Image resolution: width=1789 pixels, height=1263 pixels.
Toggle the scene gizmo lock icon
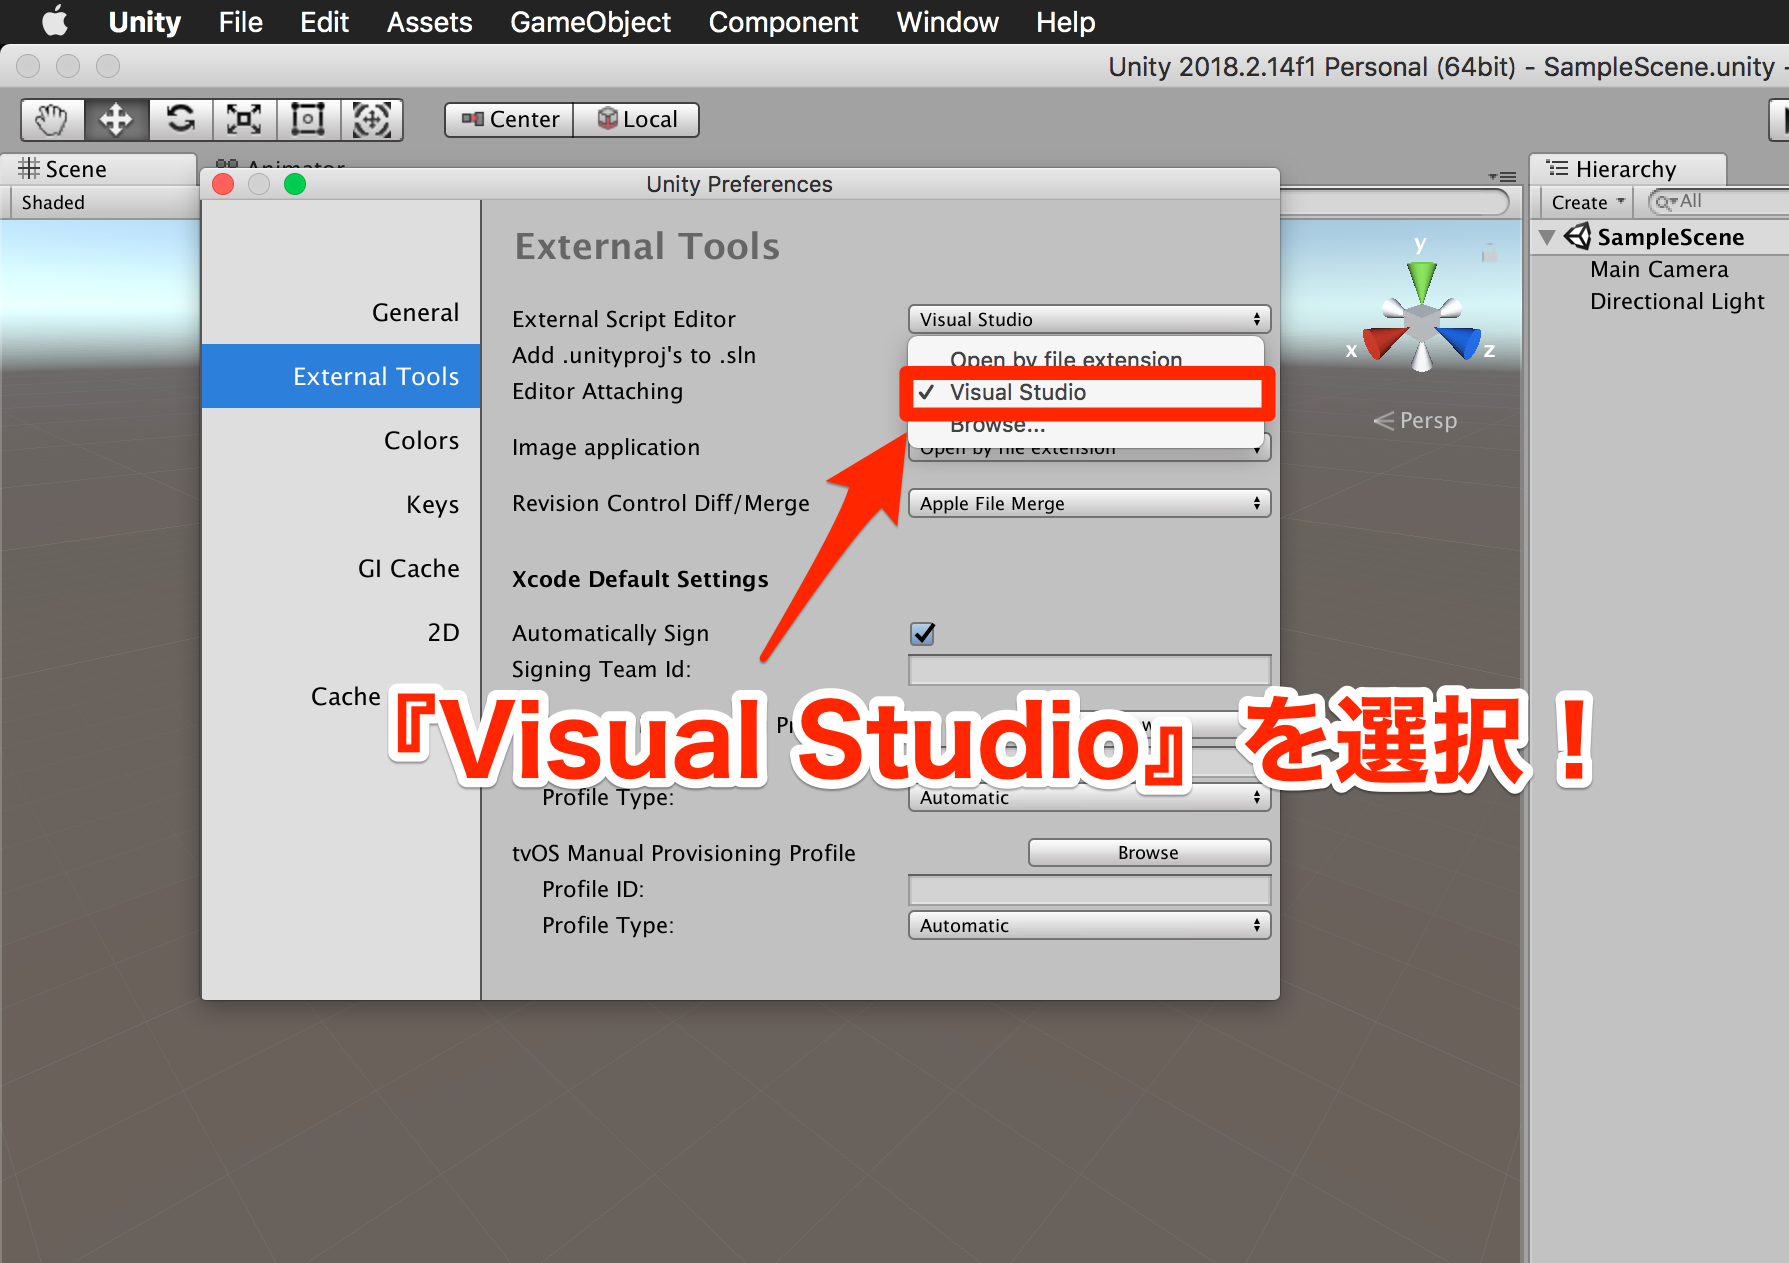1489,253
